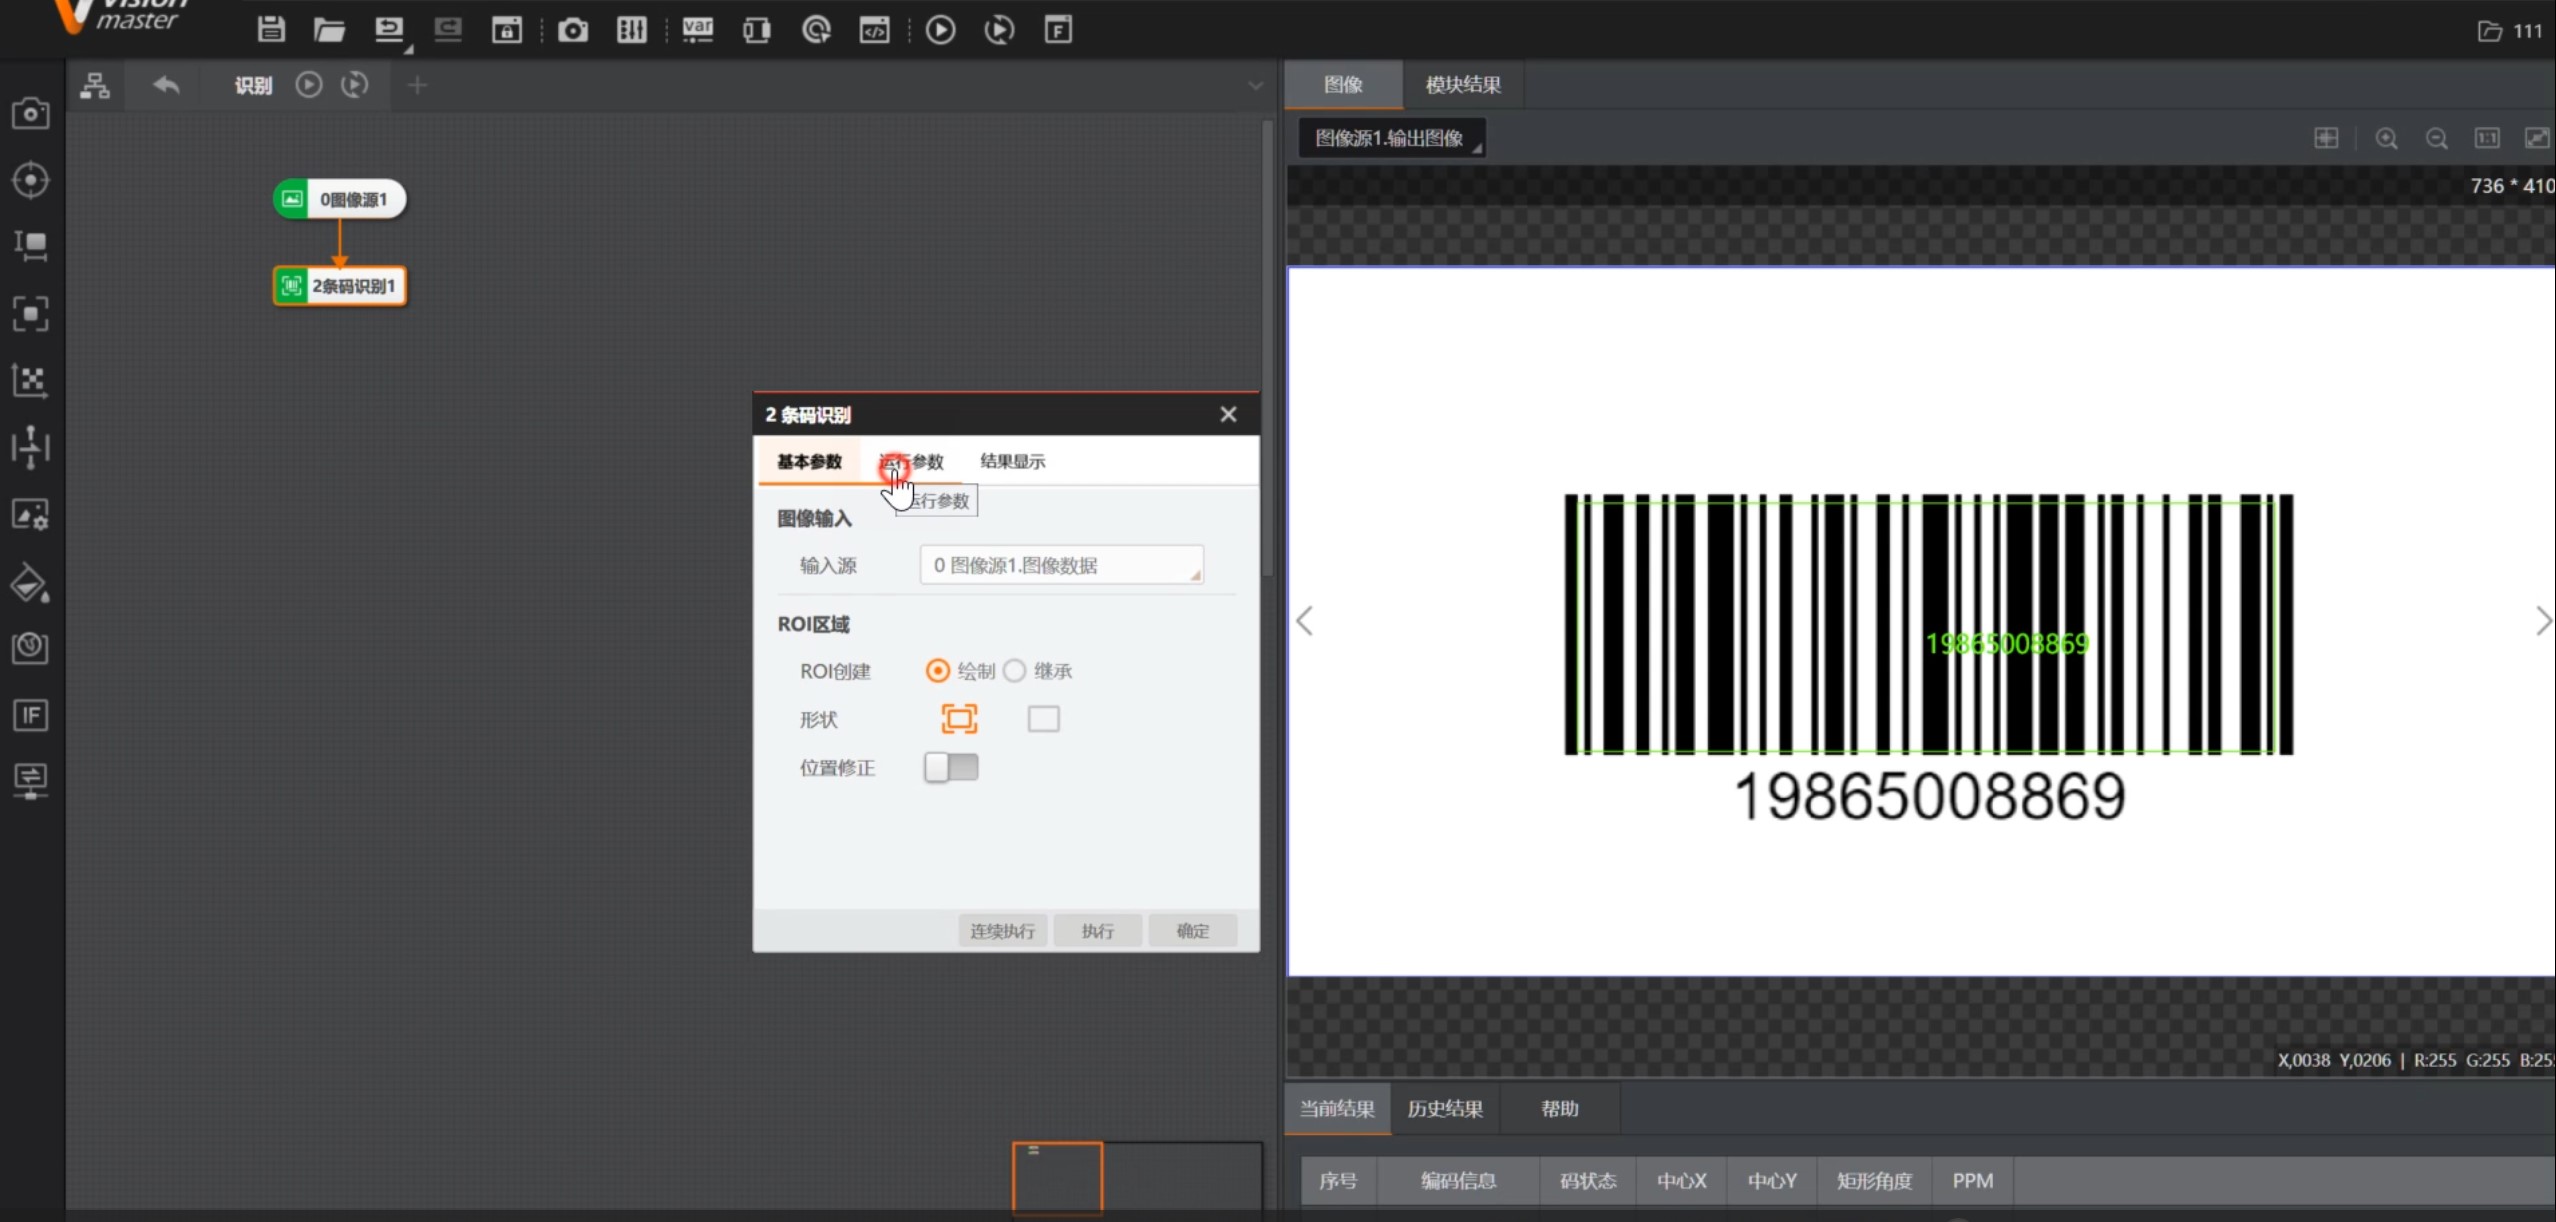Image resolution: width=2556 pixels, height=1222 pixels.
Task: Open the image processing tool group
Action: pos(31,514)
